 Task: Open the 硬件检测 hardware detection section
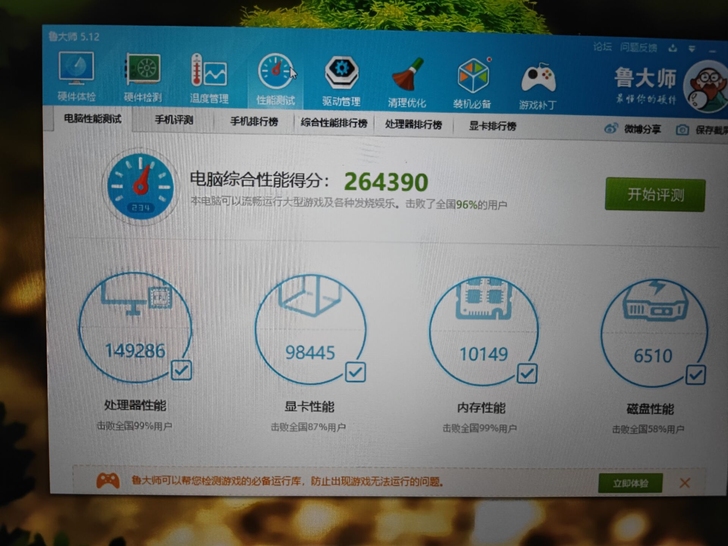click(x=143, y=77)
